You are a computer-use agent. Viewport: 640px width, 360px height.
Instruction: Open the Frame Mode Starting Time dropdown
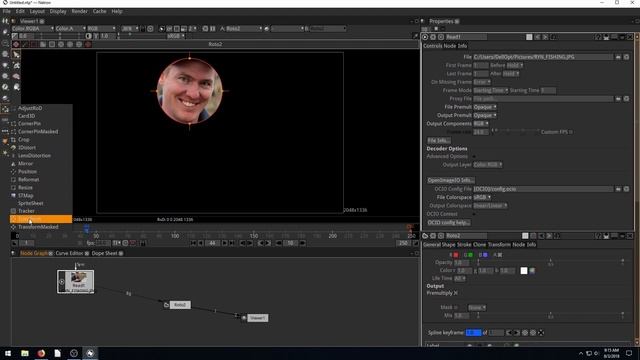[491, 91]
